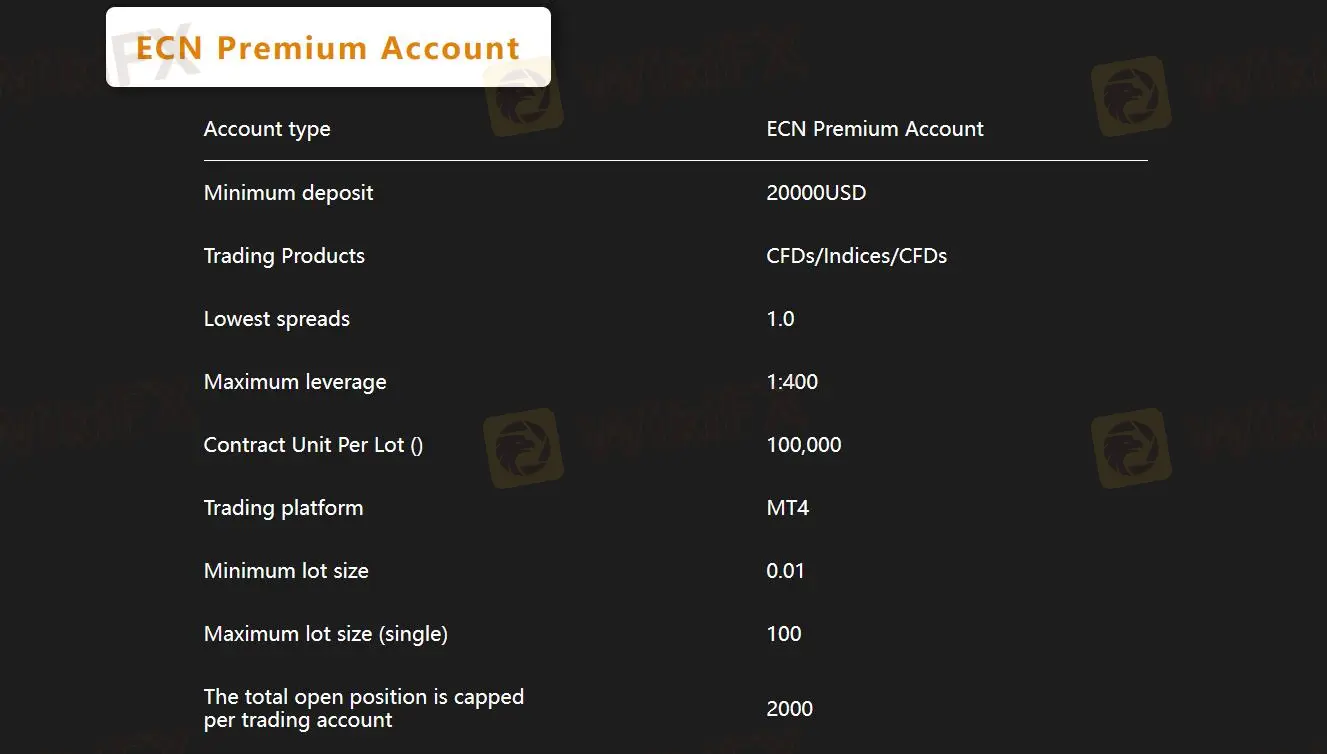Click the 20000USD deposit value

pyautogui.click(x=816, y=193)
